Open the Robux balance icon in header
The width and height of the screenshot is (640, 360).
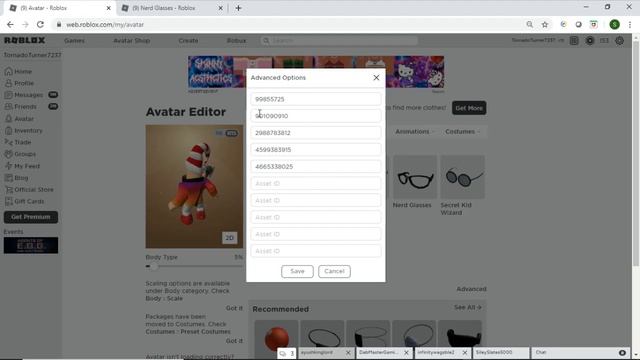click(x=590, y=40)
